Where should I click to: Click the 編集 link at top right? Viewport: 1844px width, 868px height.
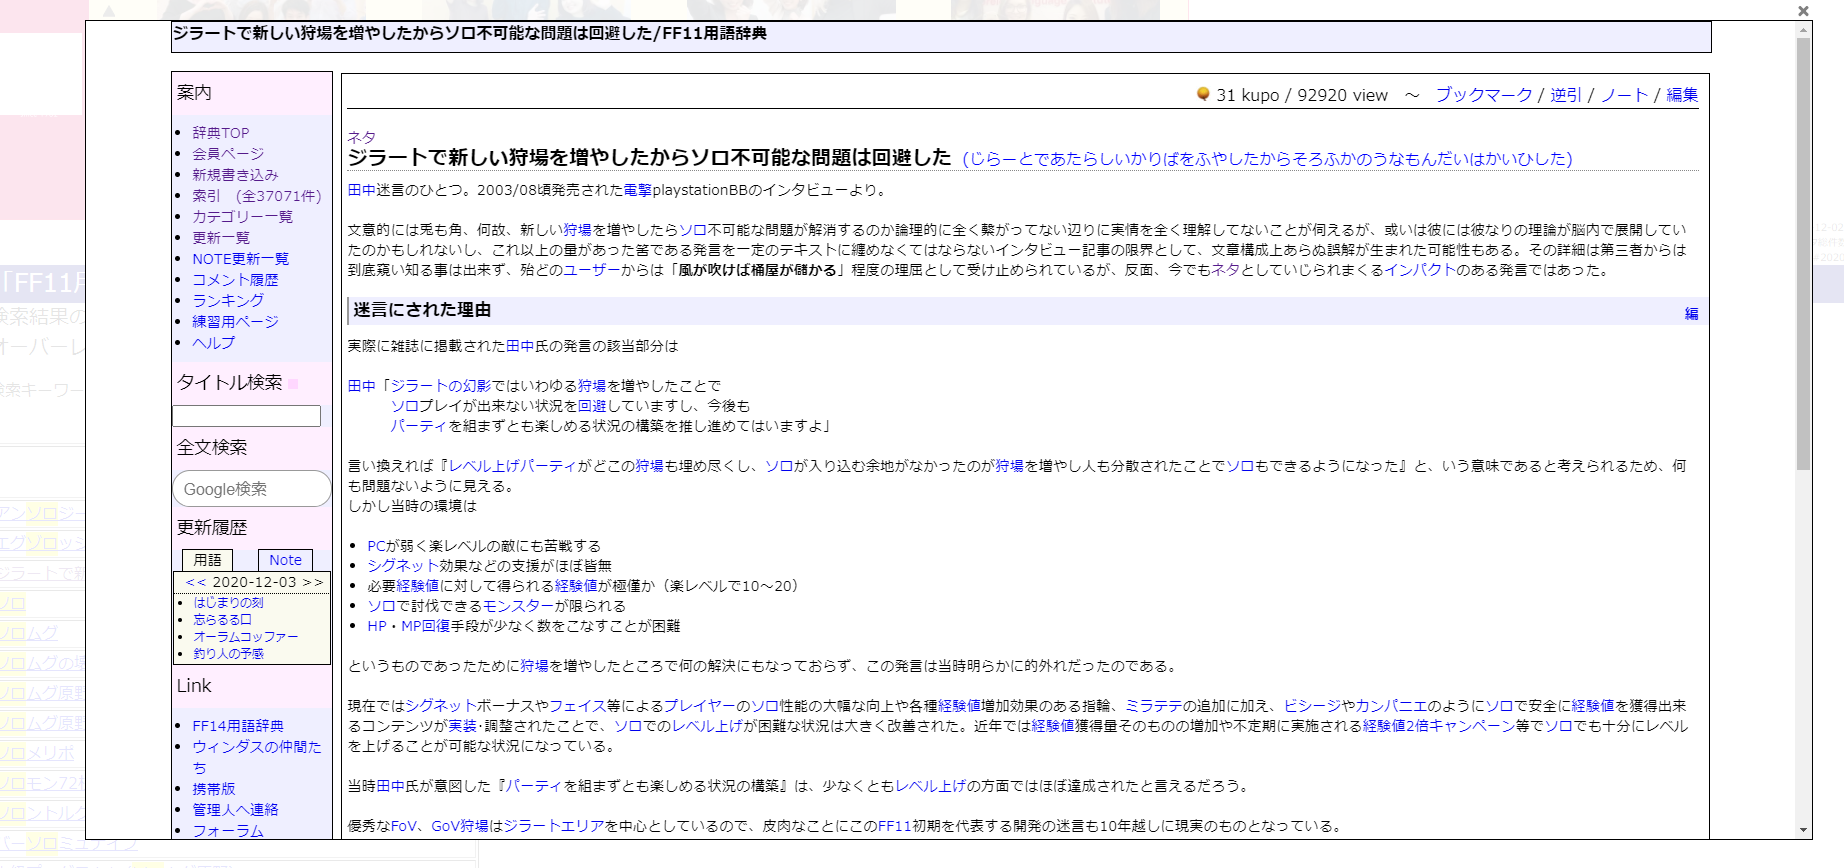tap(1682, 95)
